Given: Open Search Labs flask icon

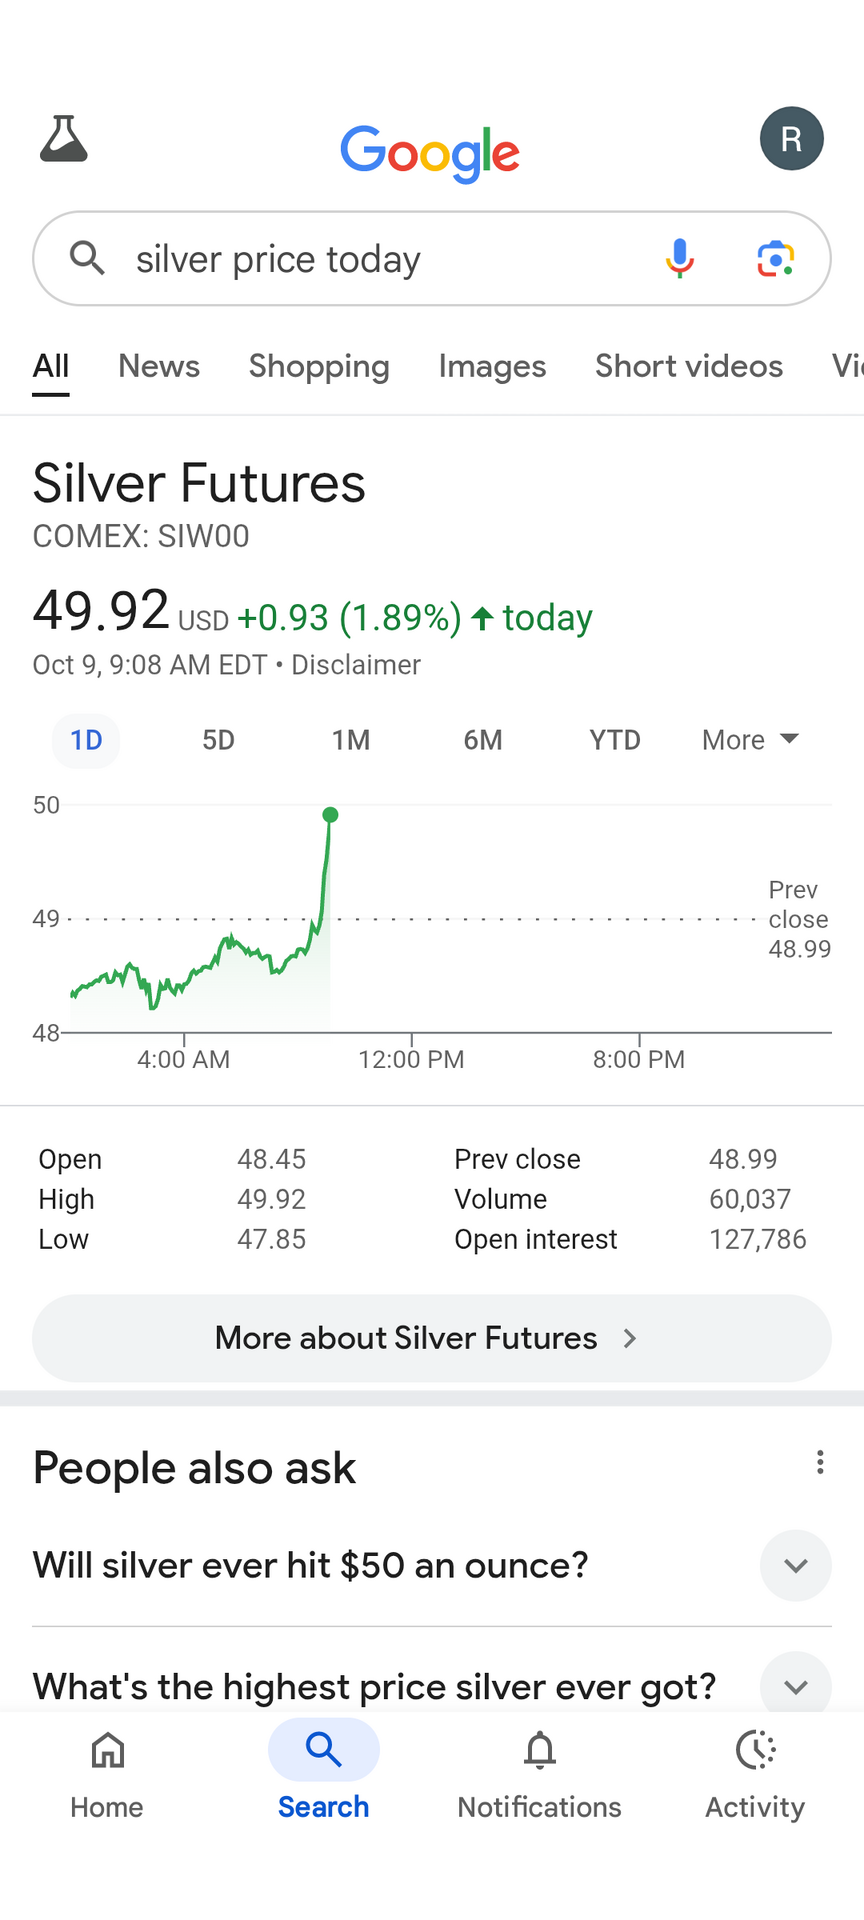Looking at the screenshot, I should click(64, 139).
